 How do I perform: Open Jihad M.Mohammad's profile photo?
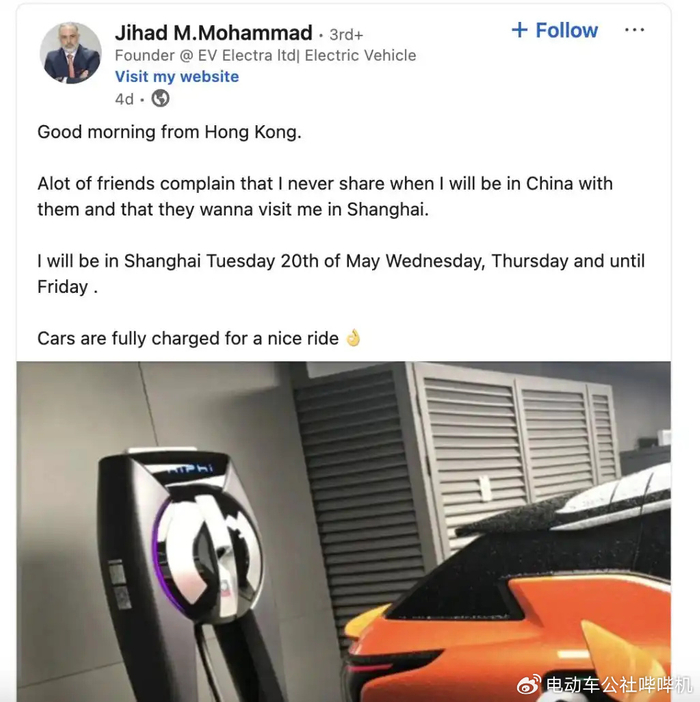point(71,53)
